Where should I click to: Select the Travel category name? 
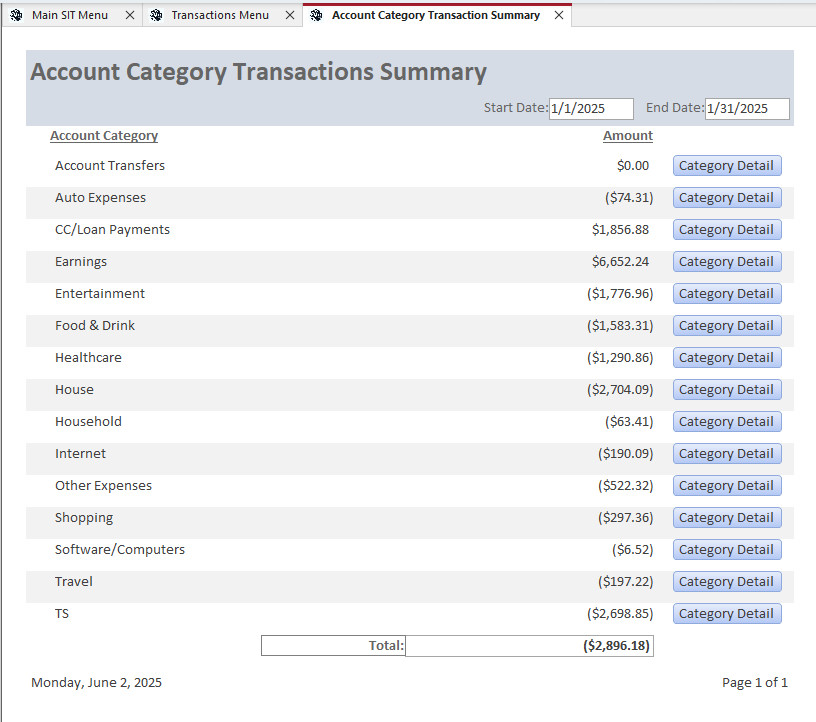(74, 581)
